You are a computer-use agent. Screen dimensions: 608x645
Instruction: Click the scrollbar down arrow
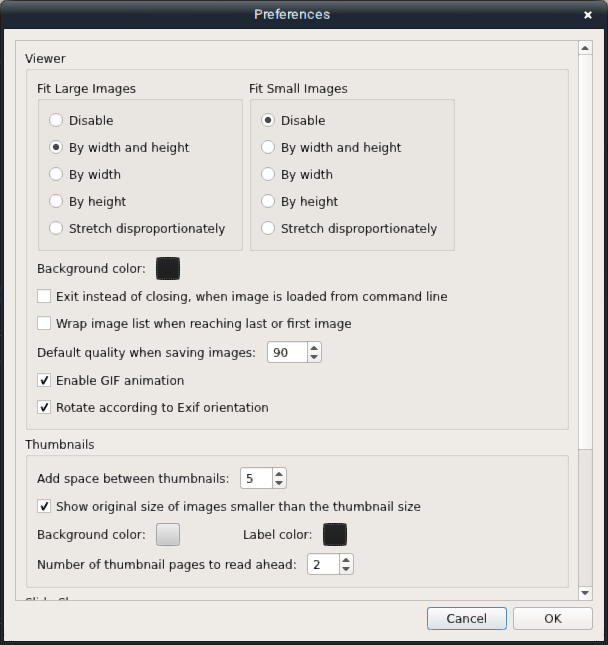(585, 593)
